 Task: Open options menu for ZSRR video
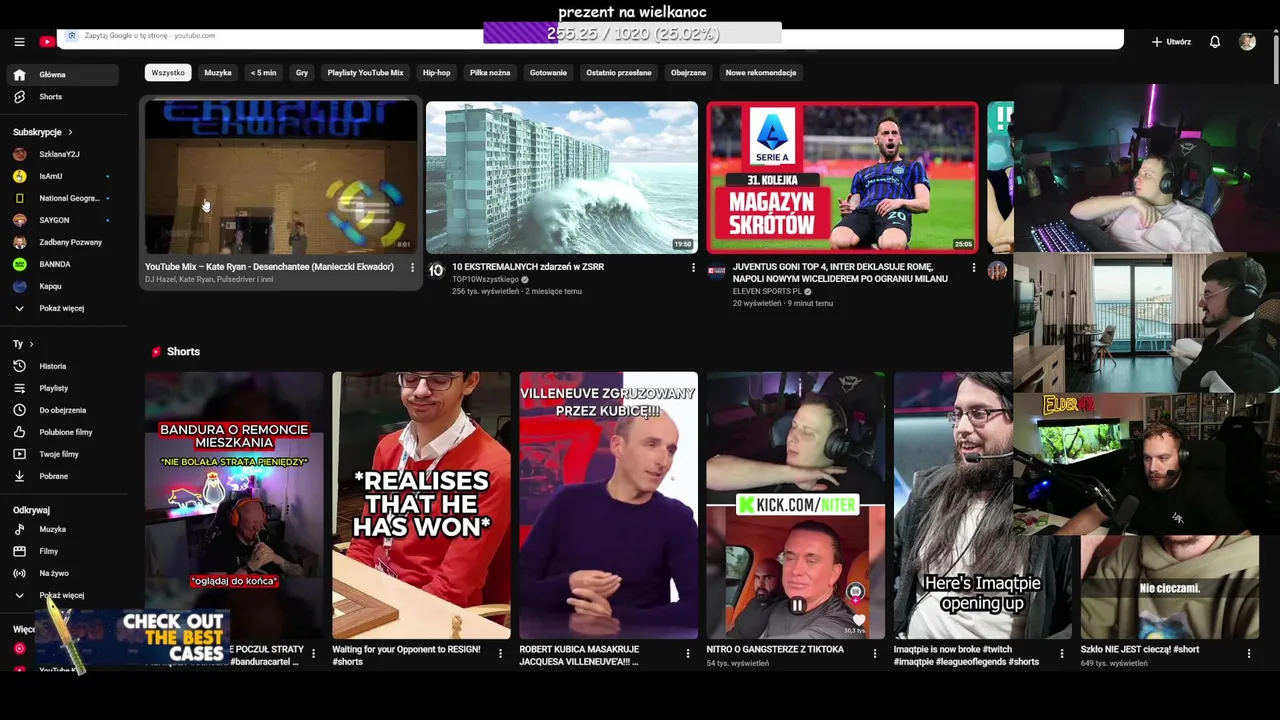[693, 267]
